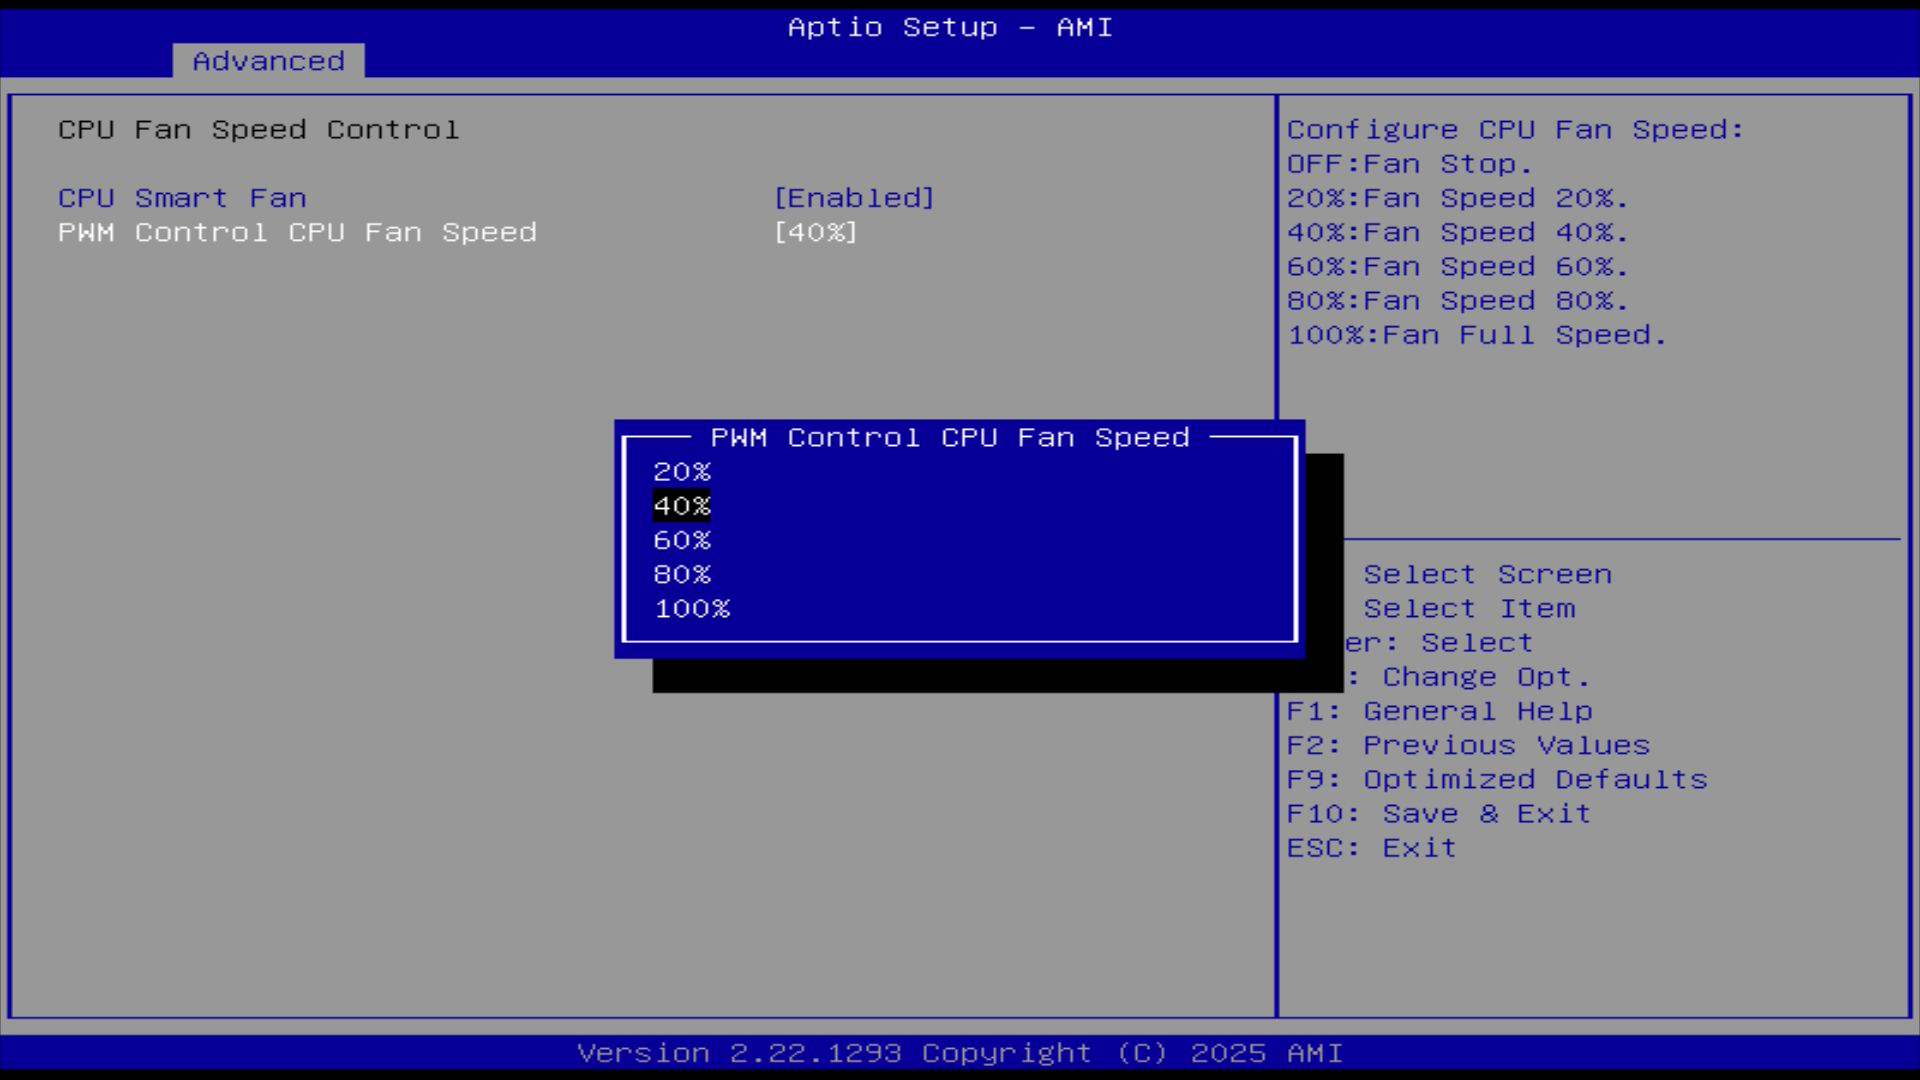Click F9: Optimized Defaults hint
The image size is (1920, 1080).
(x=1496, y=779)
